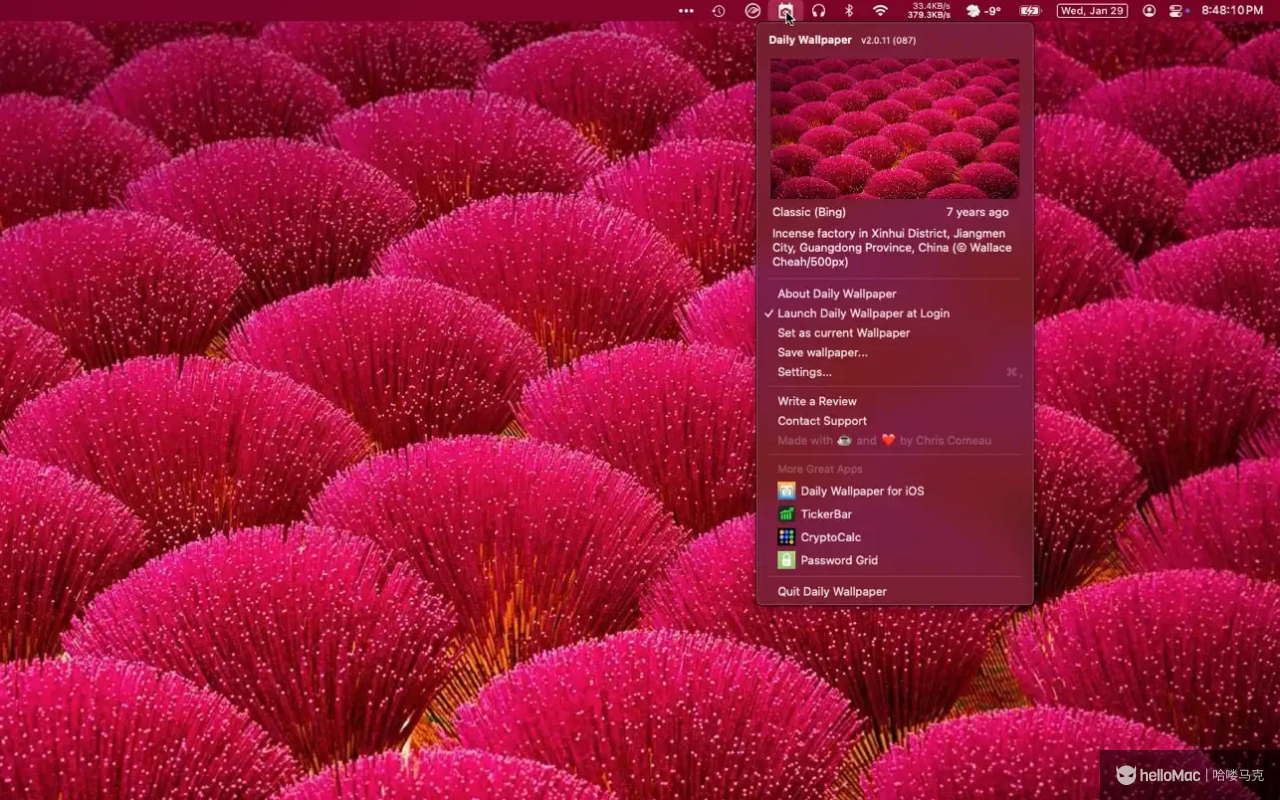This screenshot has width=1280, height=800.
Task: Click the CryptoCalc app icon
Action: pos(786,537)
